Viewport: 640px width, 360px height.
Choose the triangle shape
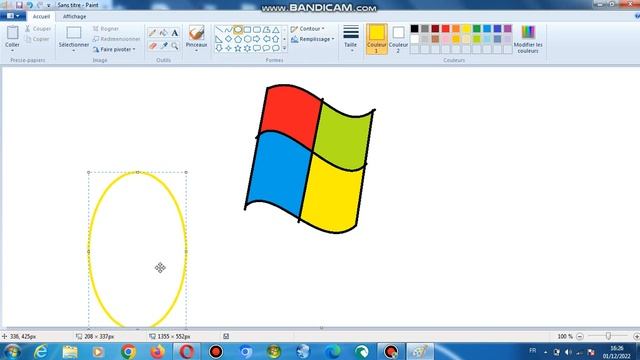pos(276,30)
